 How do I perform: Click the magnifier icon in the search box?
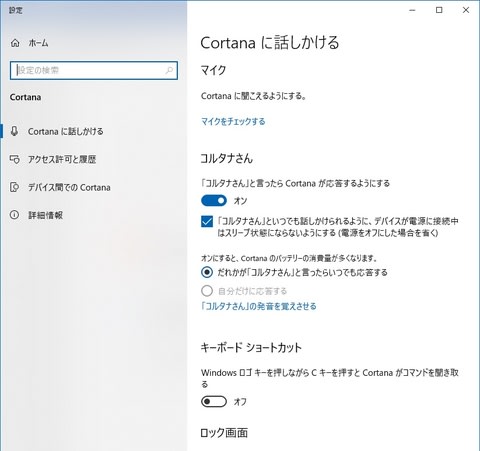click(169, 70)
